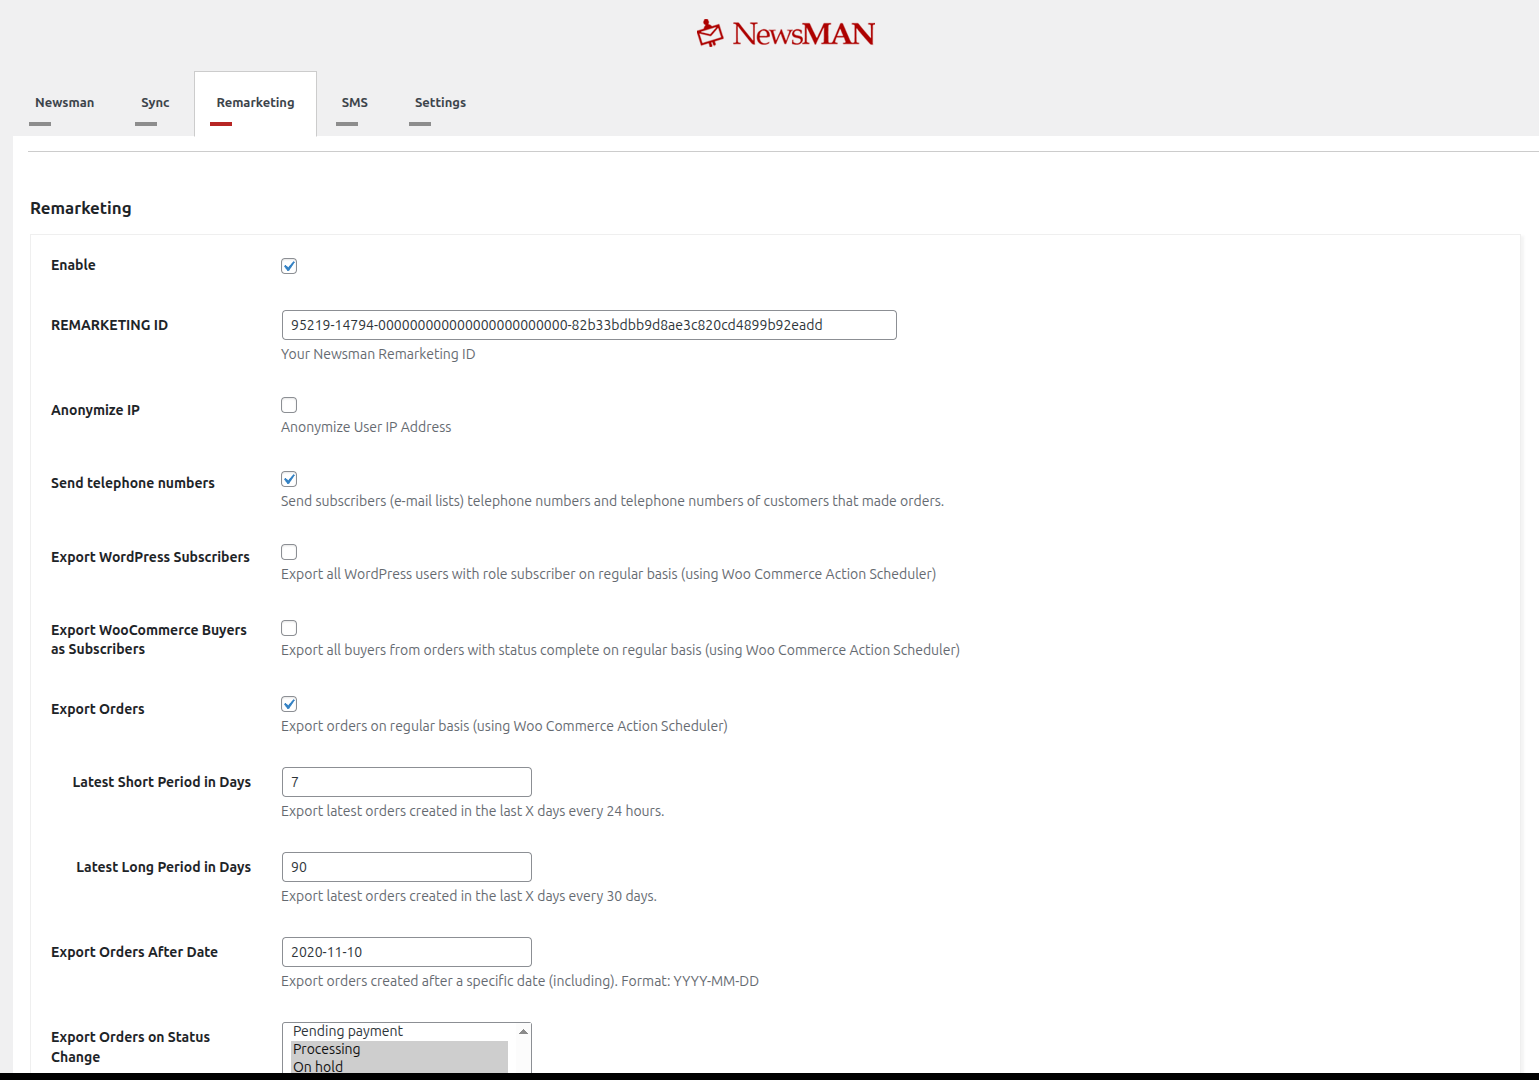
Task: Uncheck the Enable remarketing checkbox
Action: tap(289, 266)
